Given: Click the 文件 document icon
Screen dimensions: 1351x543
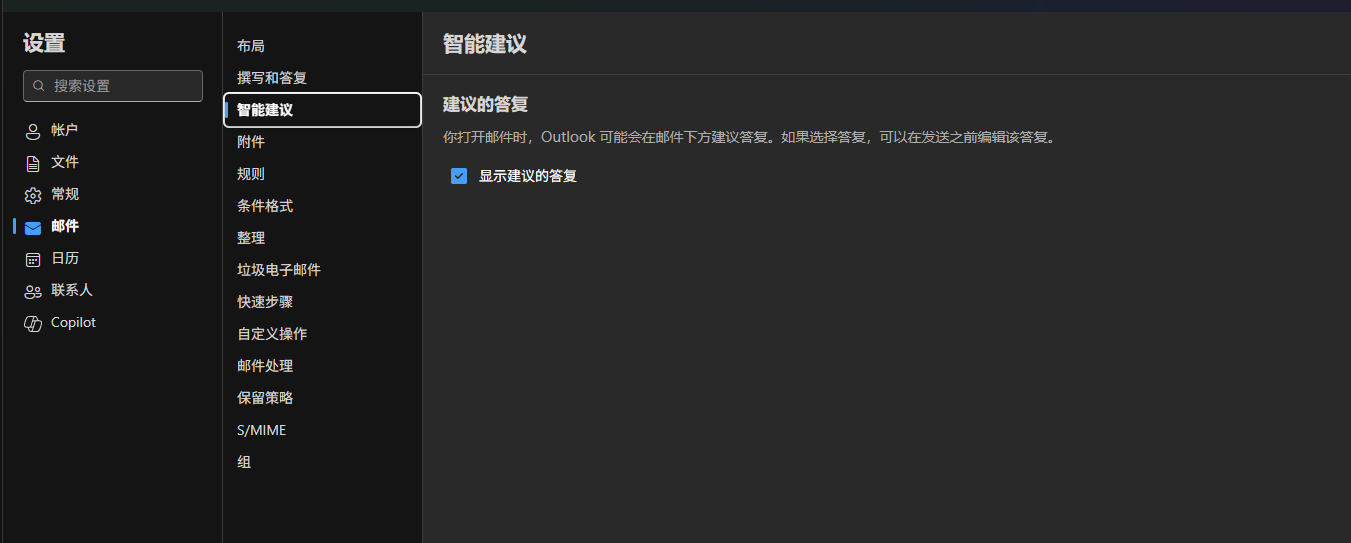Looking at the screenshot, I should (33, 163).
